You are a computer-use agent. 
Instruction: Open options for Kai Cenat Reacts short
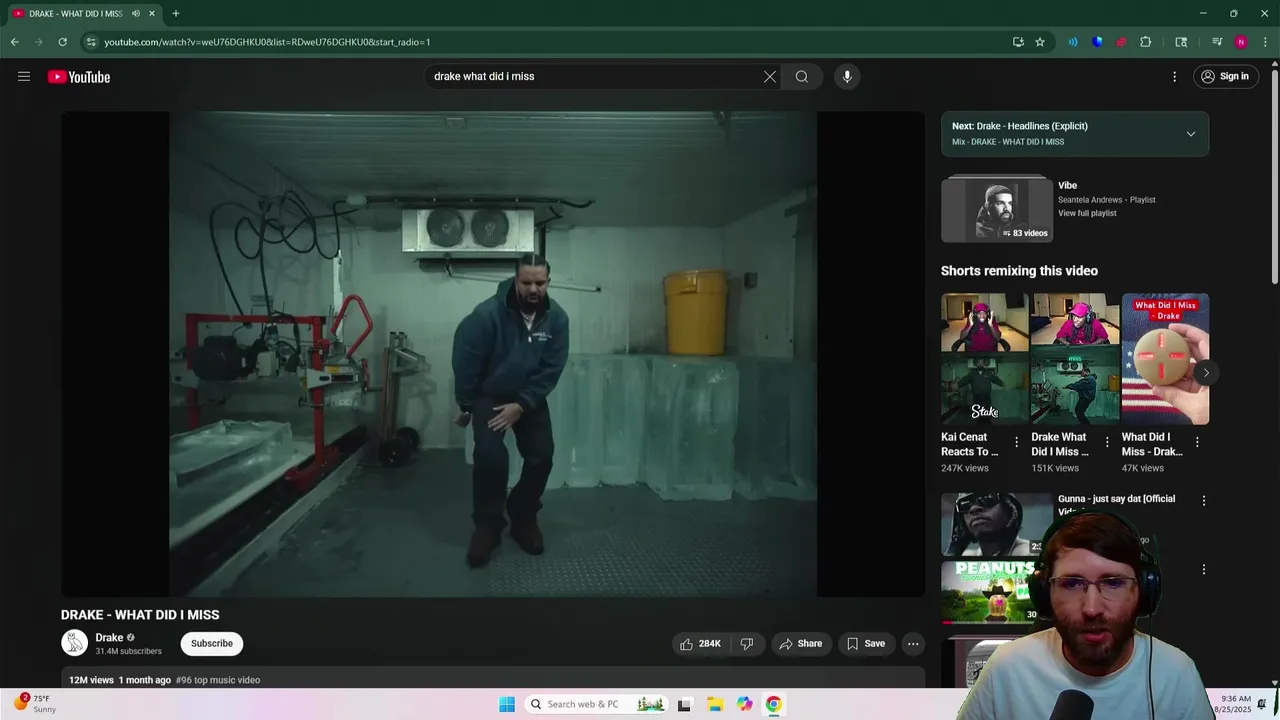click(1016, 442)
